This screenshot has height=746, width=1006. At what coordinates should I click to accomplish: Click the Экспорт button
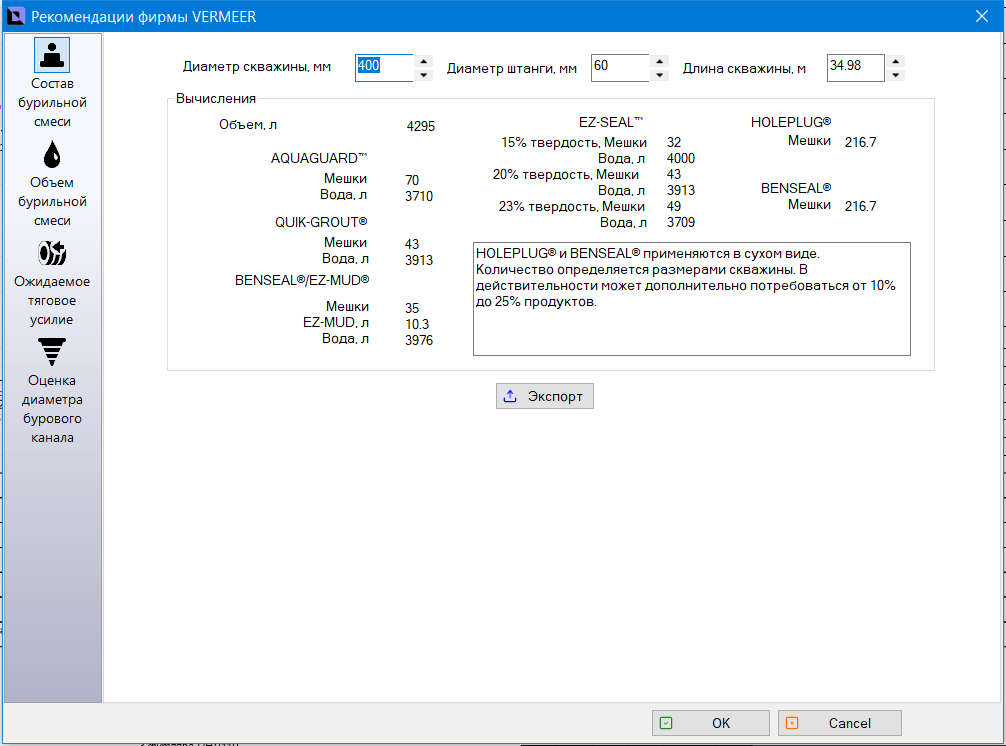pyautogui.click(x=545, y=396)
